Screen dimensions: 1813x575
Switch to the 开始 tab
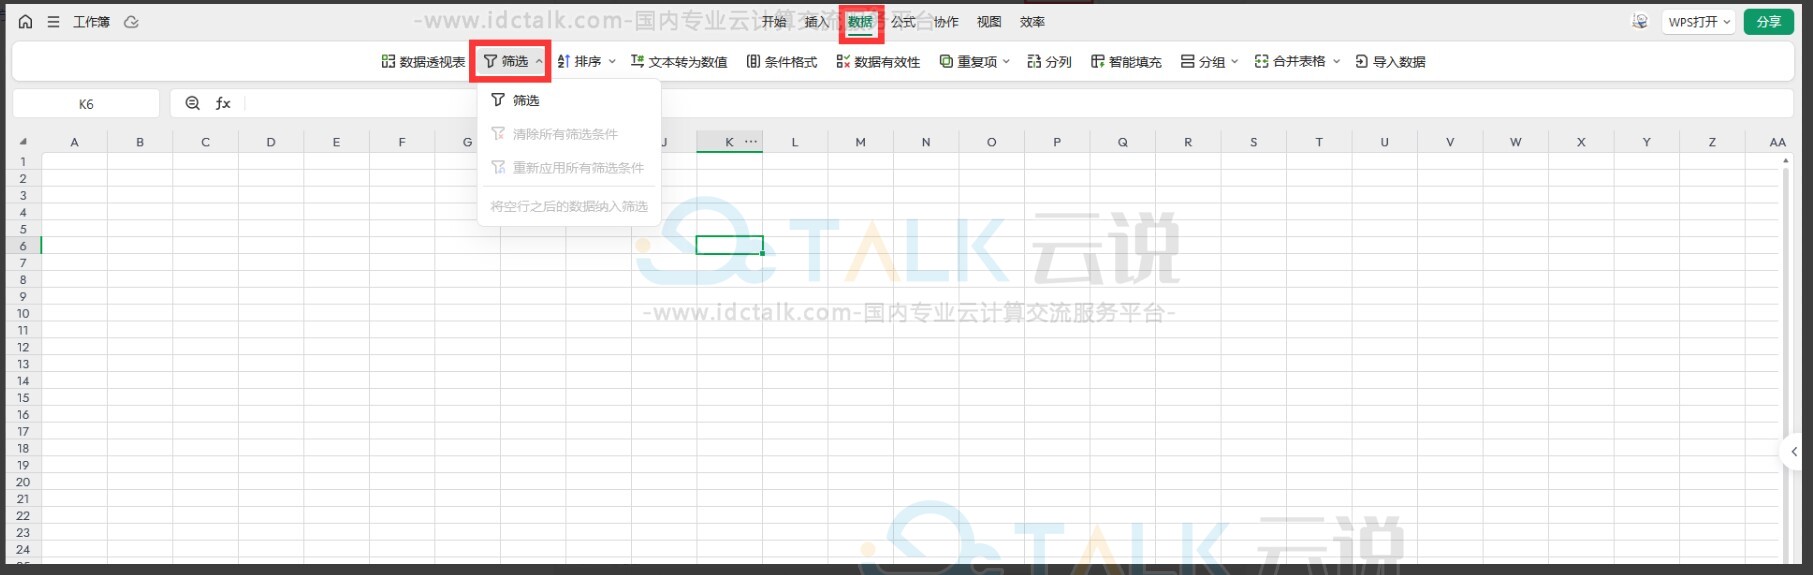point(774,21)
